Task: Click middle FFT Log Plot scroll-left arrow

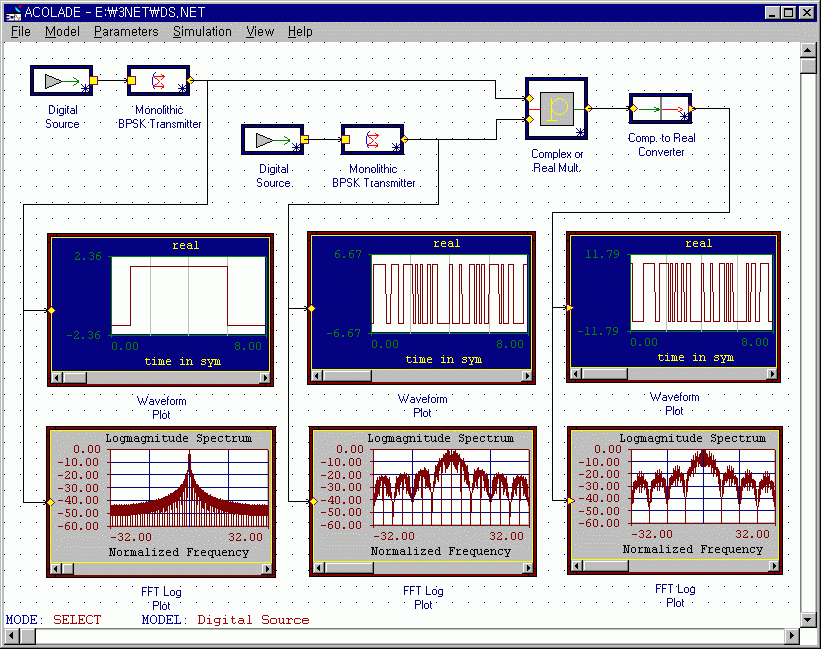Action: 318,567
